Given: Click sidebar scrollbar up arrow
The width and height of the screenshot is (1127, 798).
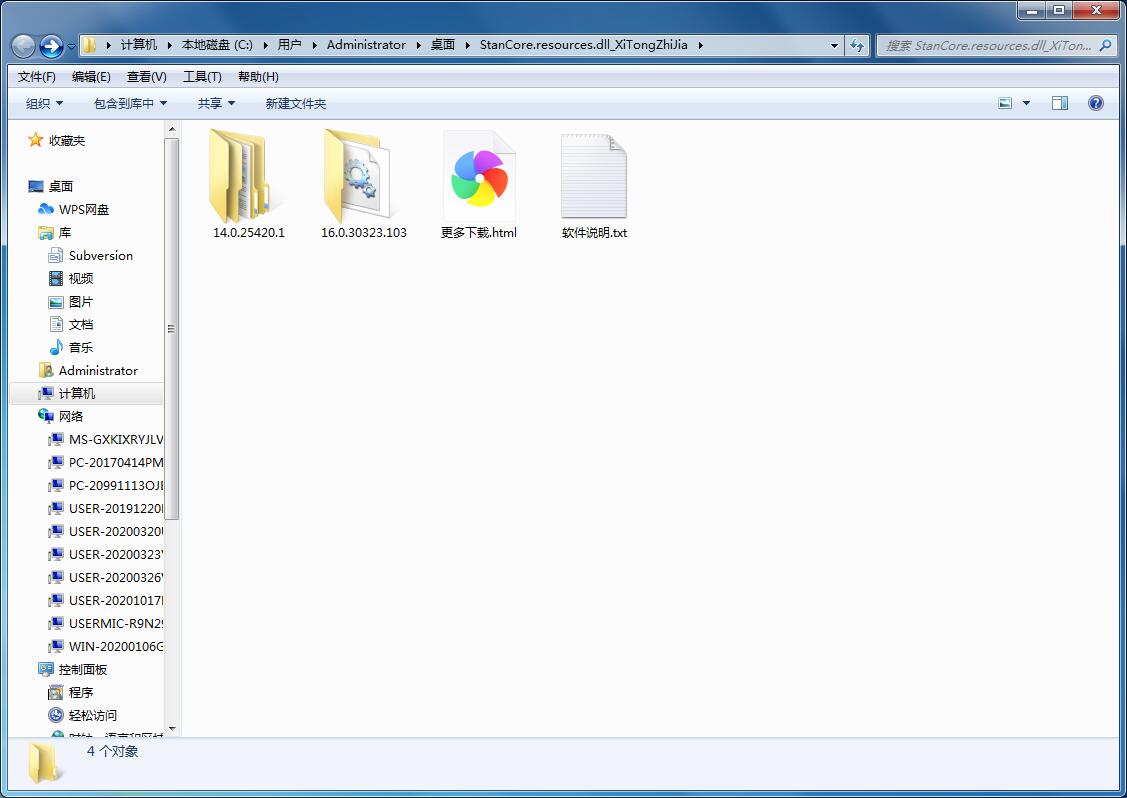Looking at the screenshot, I should coord(172,129).
